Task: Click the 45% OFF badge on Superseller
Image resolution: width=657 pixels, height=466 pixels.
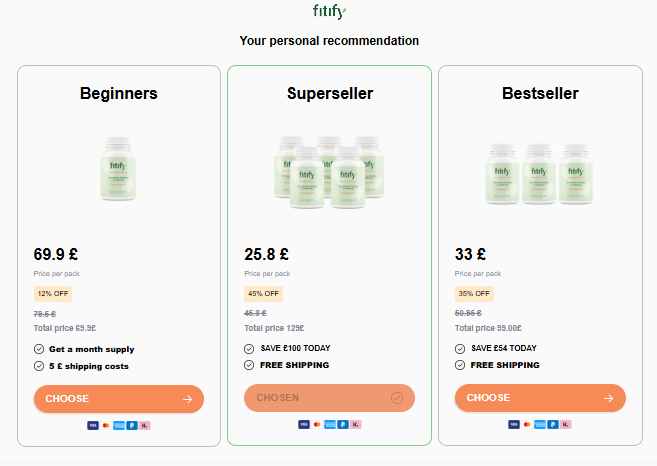Action: click(263, 294)
